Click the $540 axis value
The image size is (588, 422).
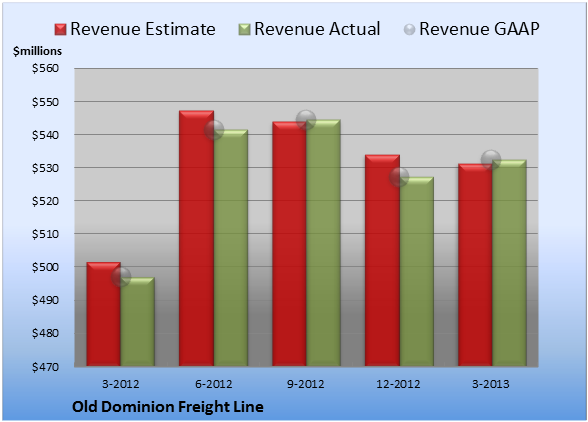point(45,135)
